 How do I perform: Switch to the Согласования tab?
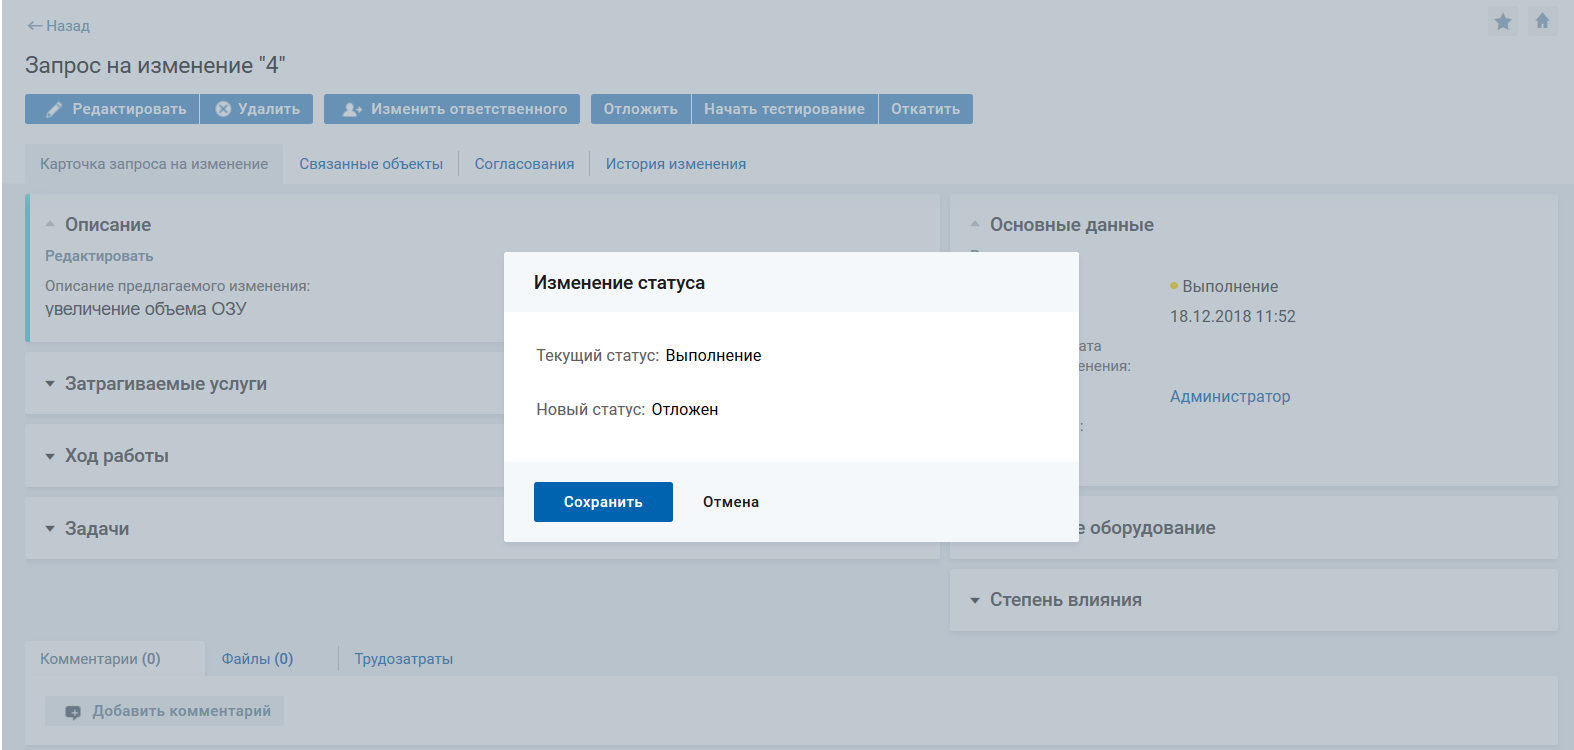click(524, 164)
